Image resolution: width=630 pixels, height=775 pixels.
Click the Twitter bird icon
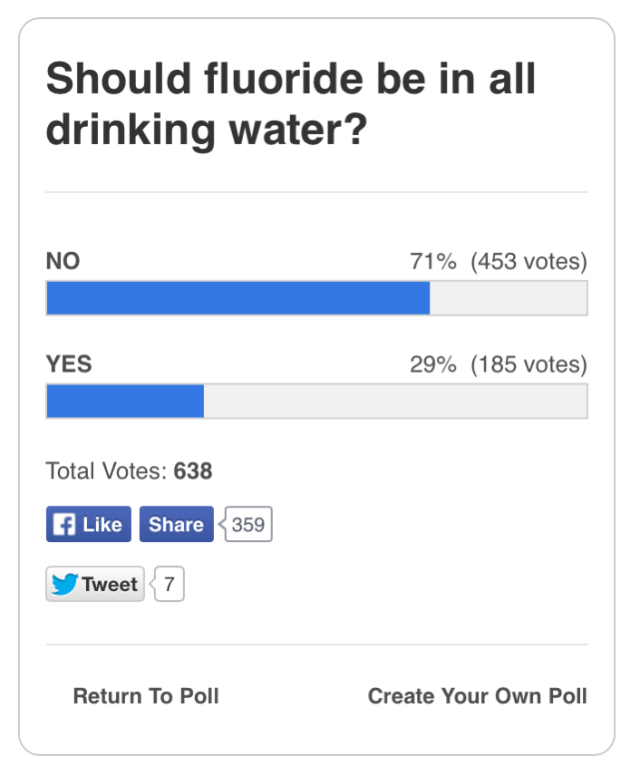[x=65, y=585]
